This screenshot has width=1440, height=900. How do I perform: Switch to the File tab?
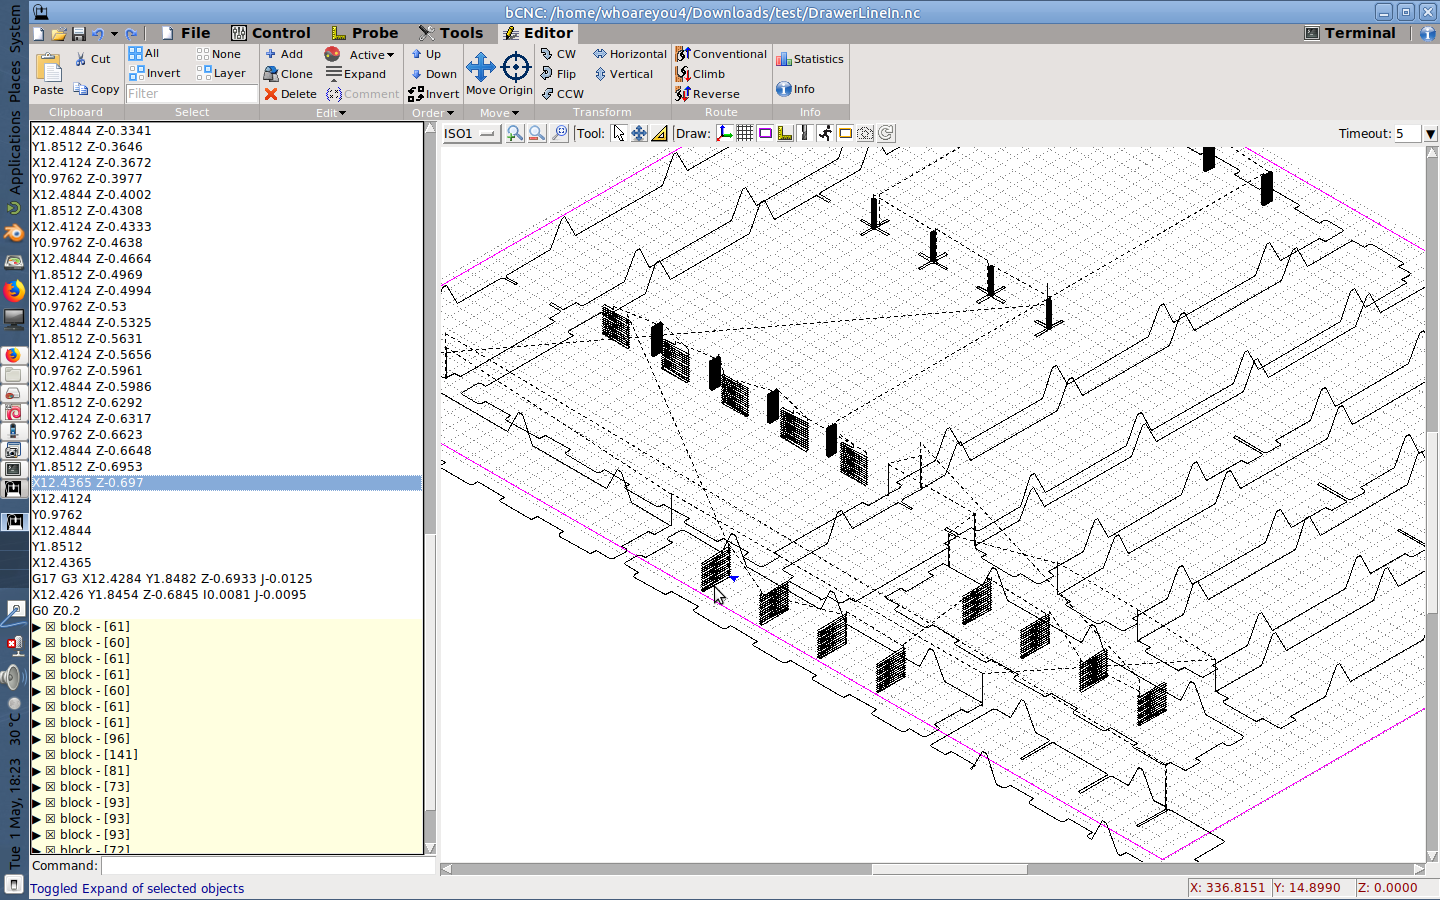186,33
